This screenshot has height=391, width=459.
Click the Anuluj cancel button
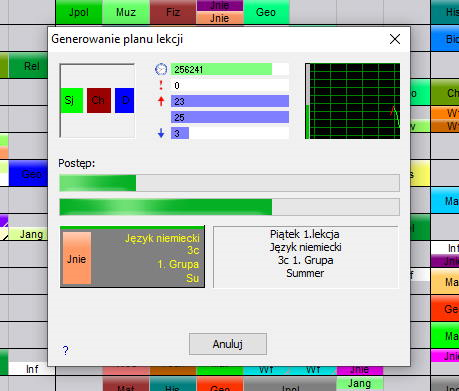pos(228,344)
